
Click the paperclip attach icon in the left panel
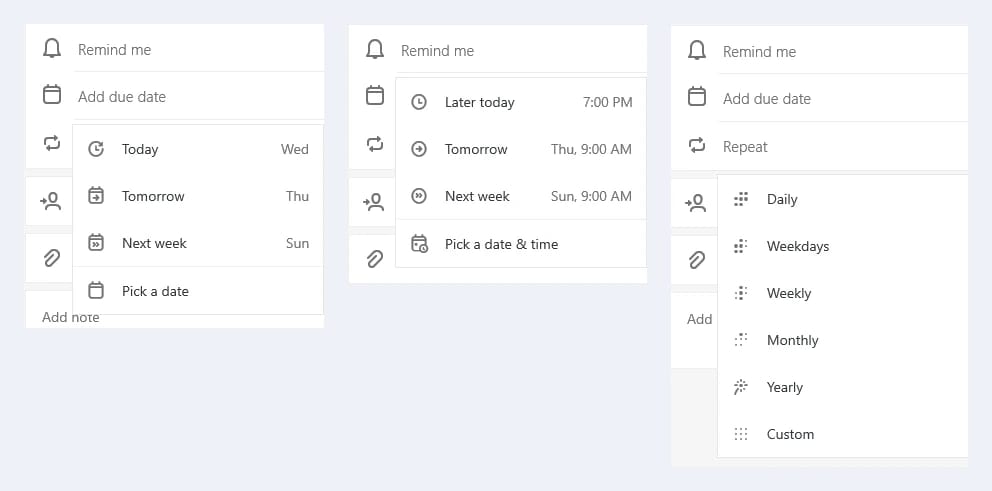click(x=52, y=258)
